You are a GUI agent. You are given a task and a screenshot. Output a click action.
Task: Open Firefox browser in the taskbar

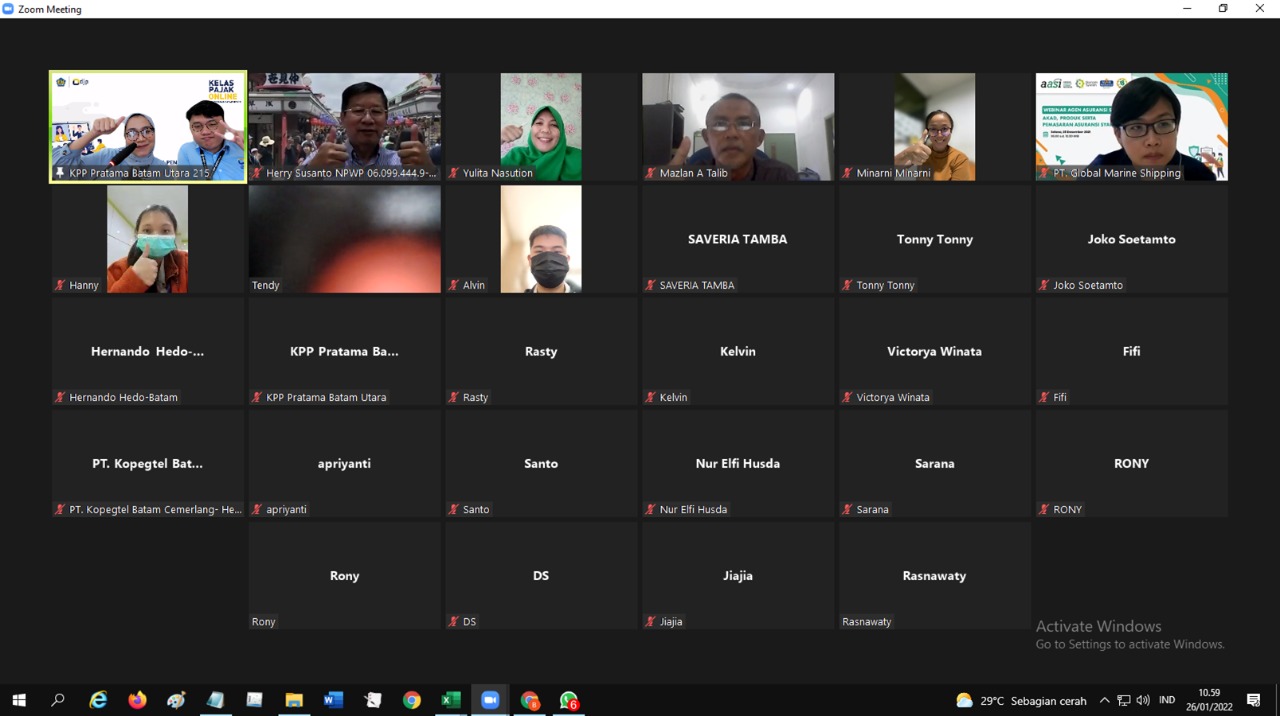tap(137, 700)
